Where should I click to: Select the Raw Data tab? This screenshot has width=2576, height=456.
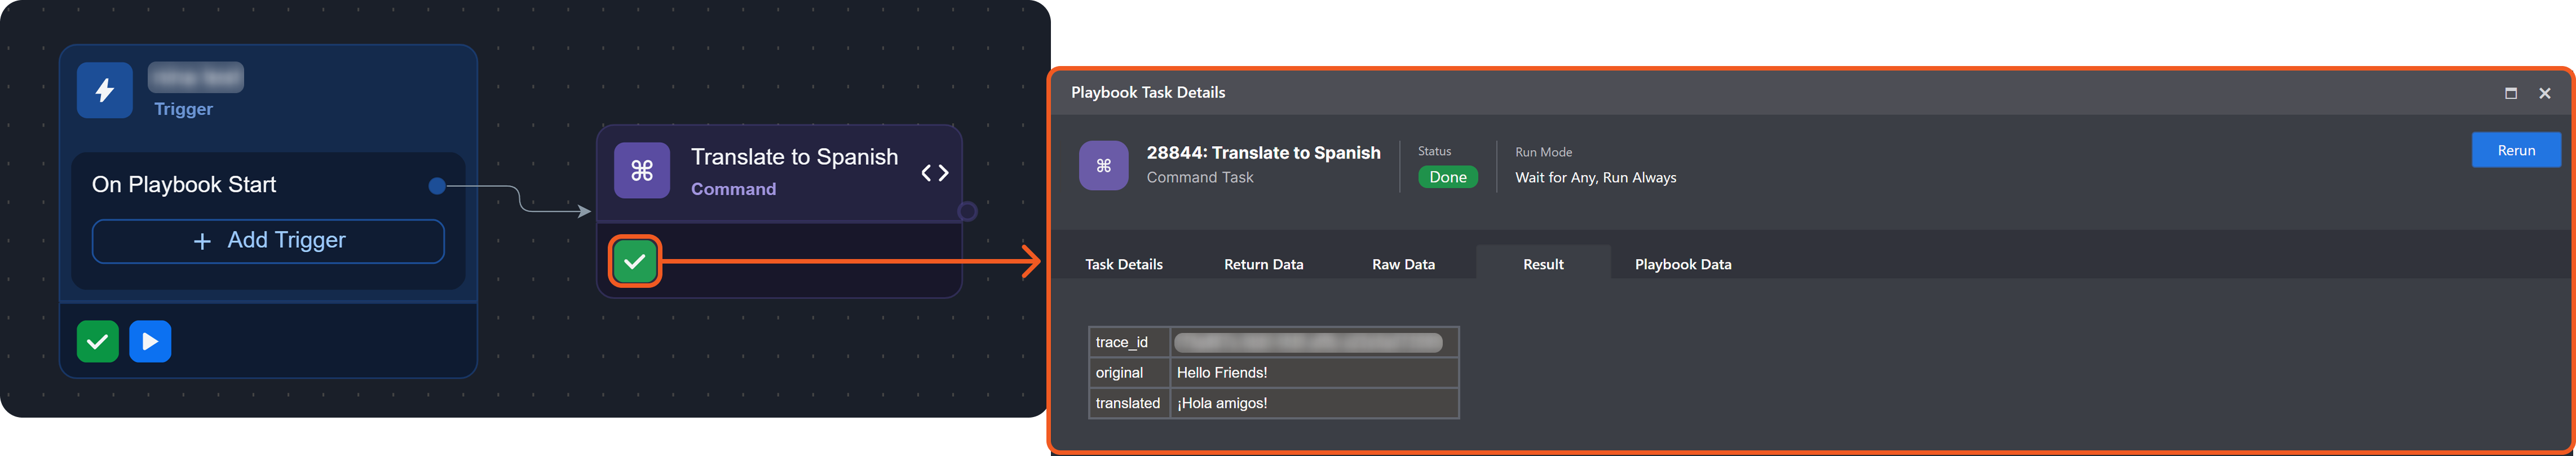pyautogui.click(x=1403, y=264)
